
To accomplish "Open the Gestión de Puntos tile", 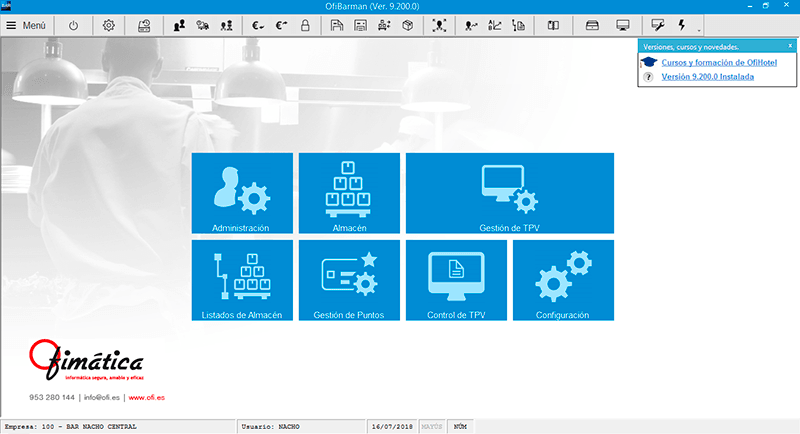I will click(349, 281).
